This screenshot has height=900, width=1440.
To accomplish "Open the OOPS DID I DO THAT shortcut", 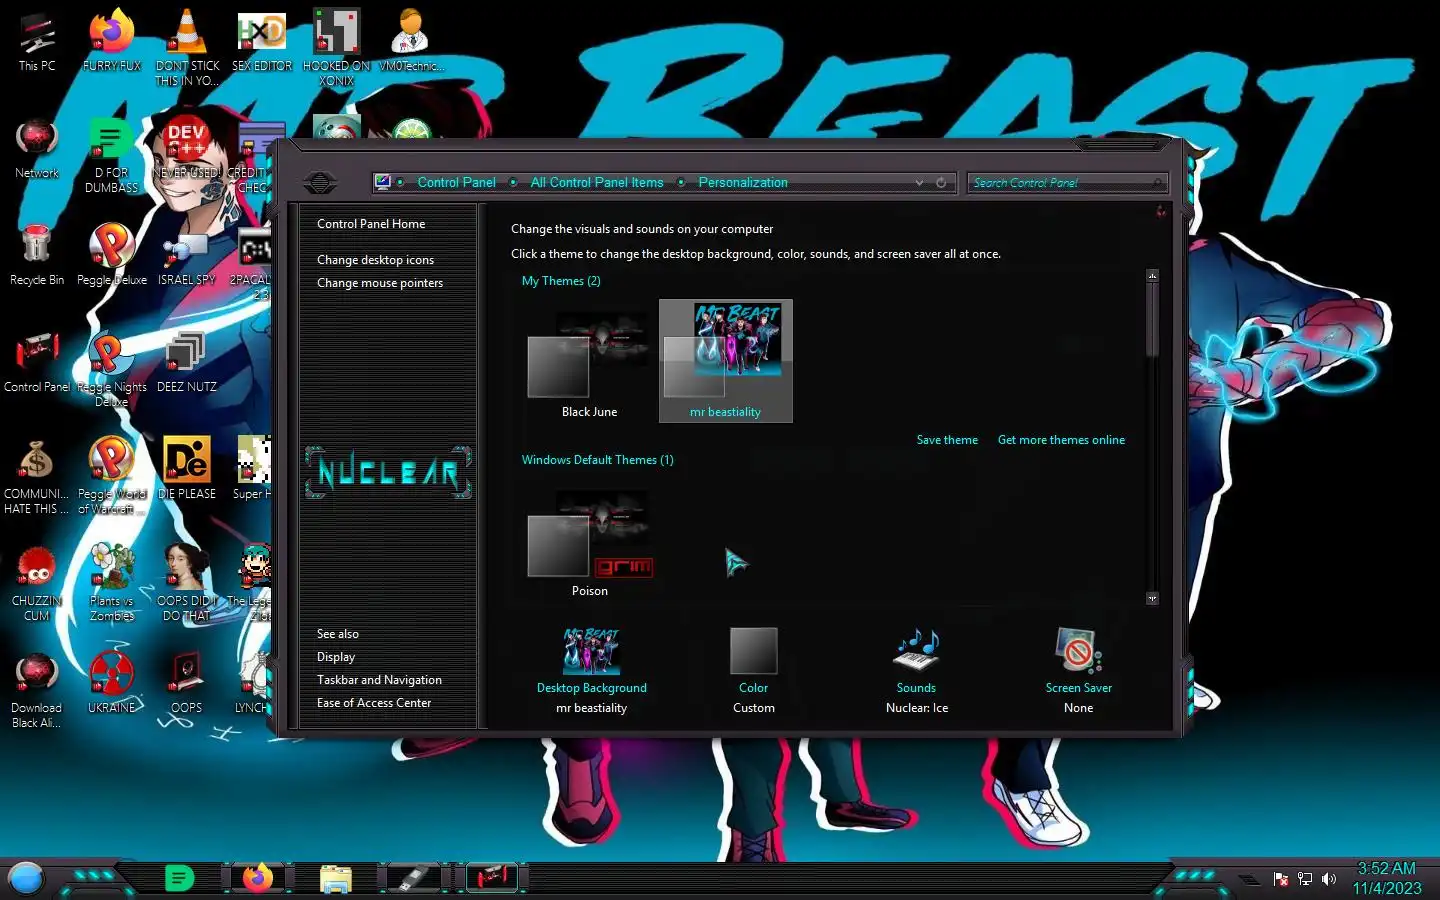I will click(187, 584).
